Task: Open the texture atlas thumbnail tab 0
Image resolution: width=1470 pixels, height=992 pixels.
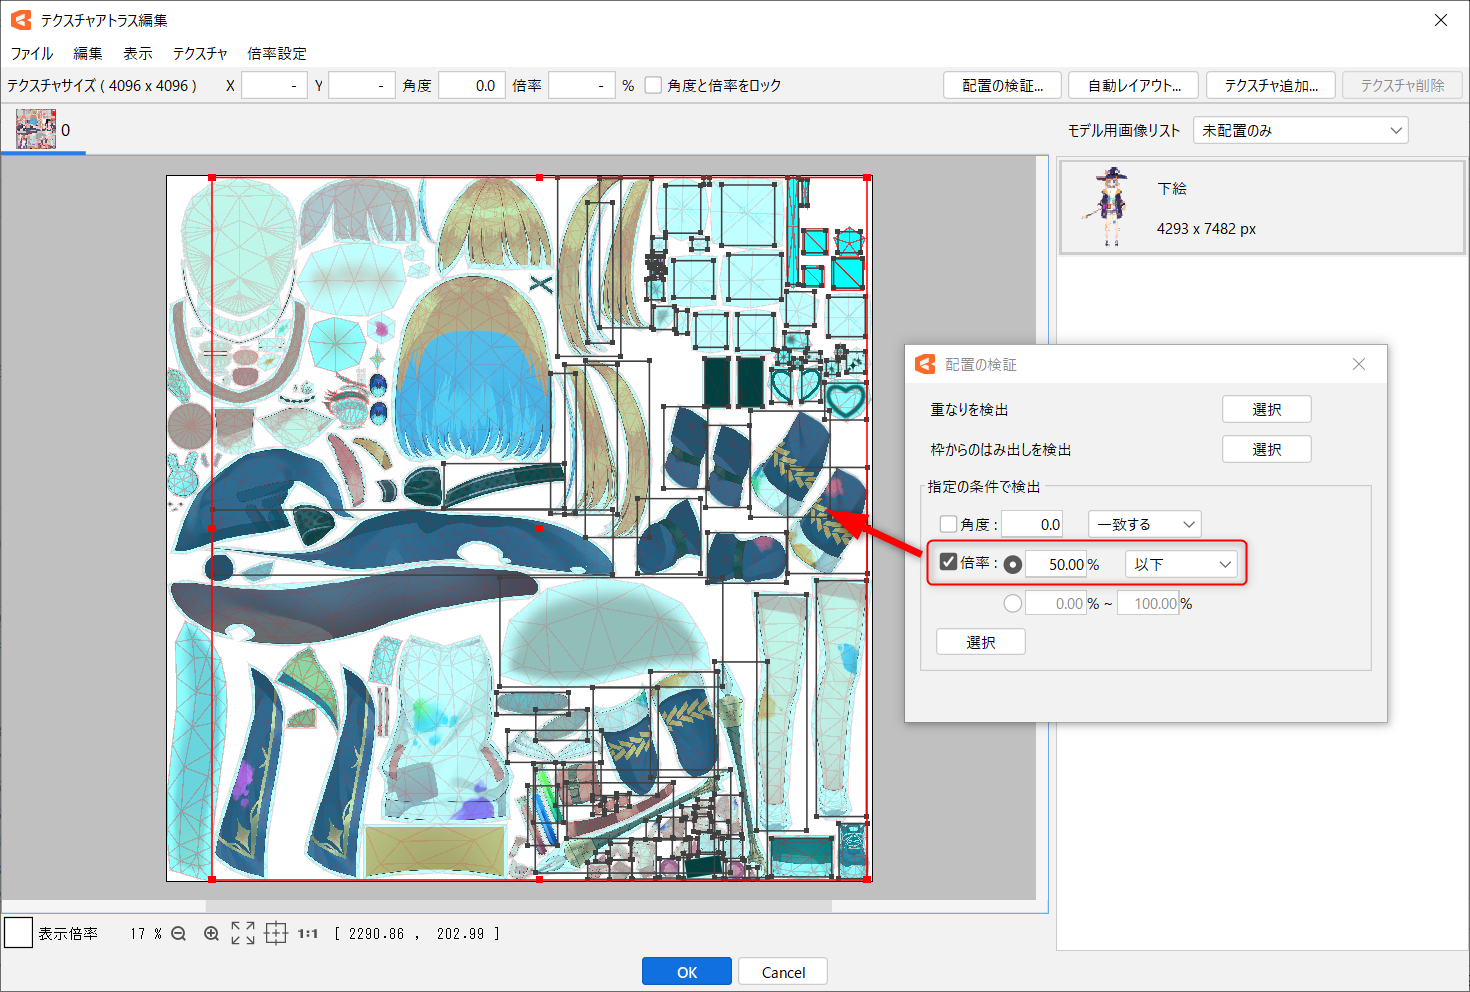Action: click(35, 128)
